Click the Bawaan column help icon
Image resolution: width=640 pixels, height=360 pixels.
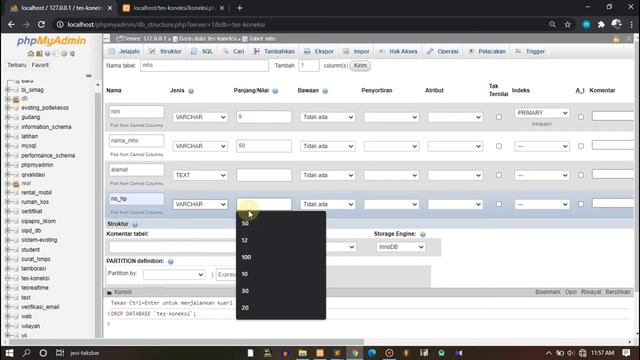click(325, 91)
